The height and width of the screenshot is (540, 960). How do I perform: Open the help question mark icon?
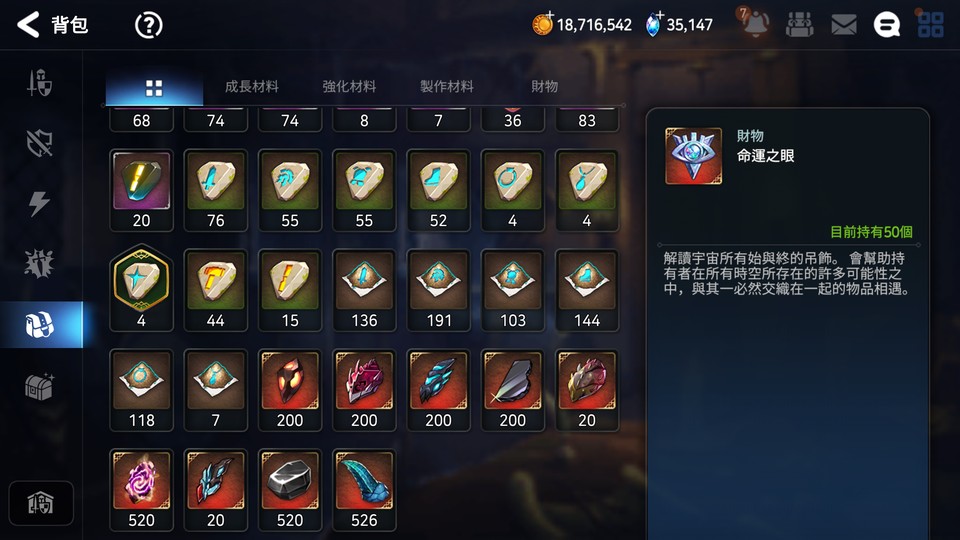coord(148,25)
